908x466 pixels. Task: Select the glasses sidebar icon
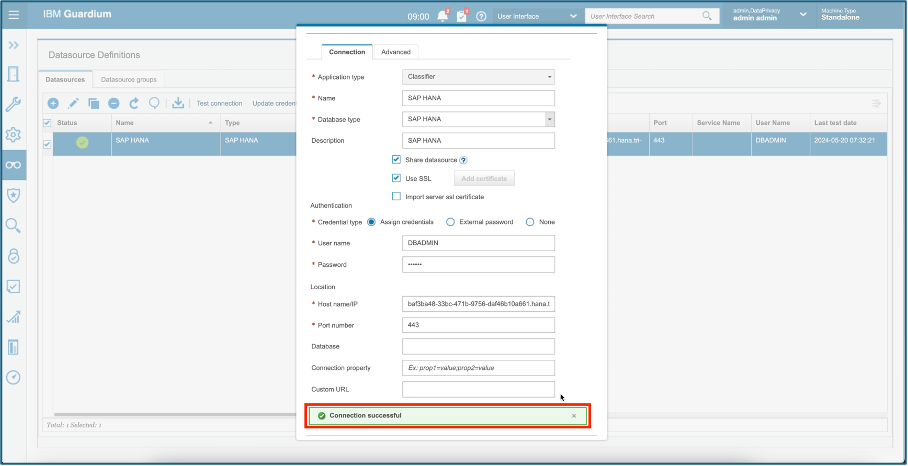tap(13, 165)
